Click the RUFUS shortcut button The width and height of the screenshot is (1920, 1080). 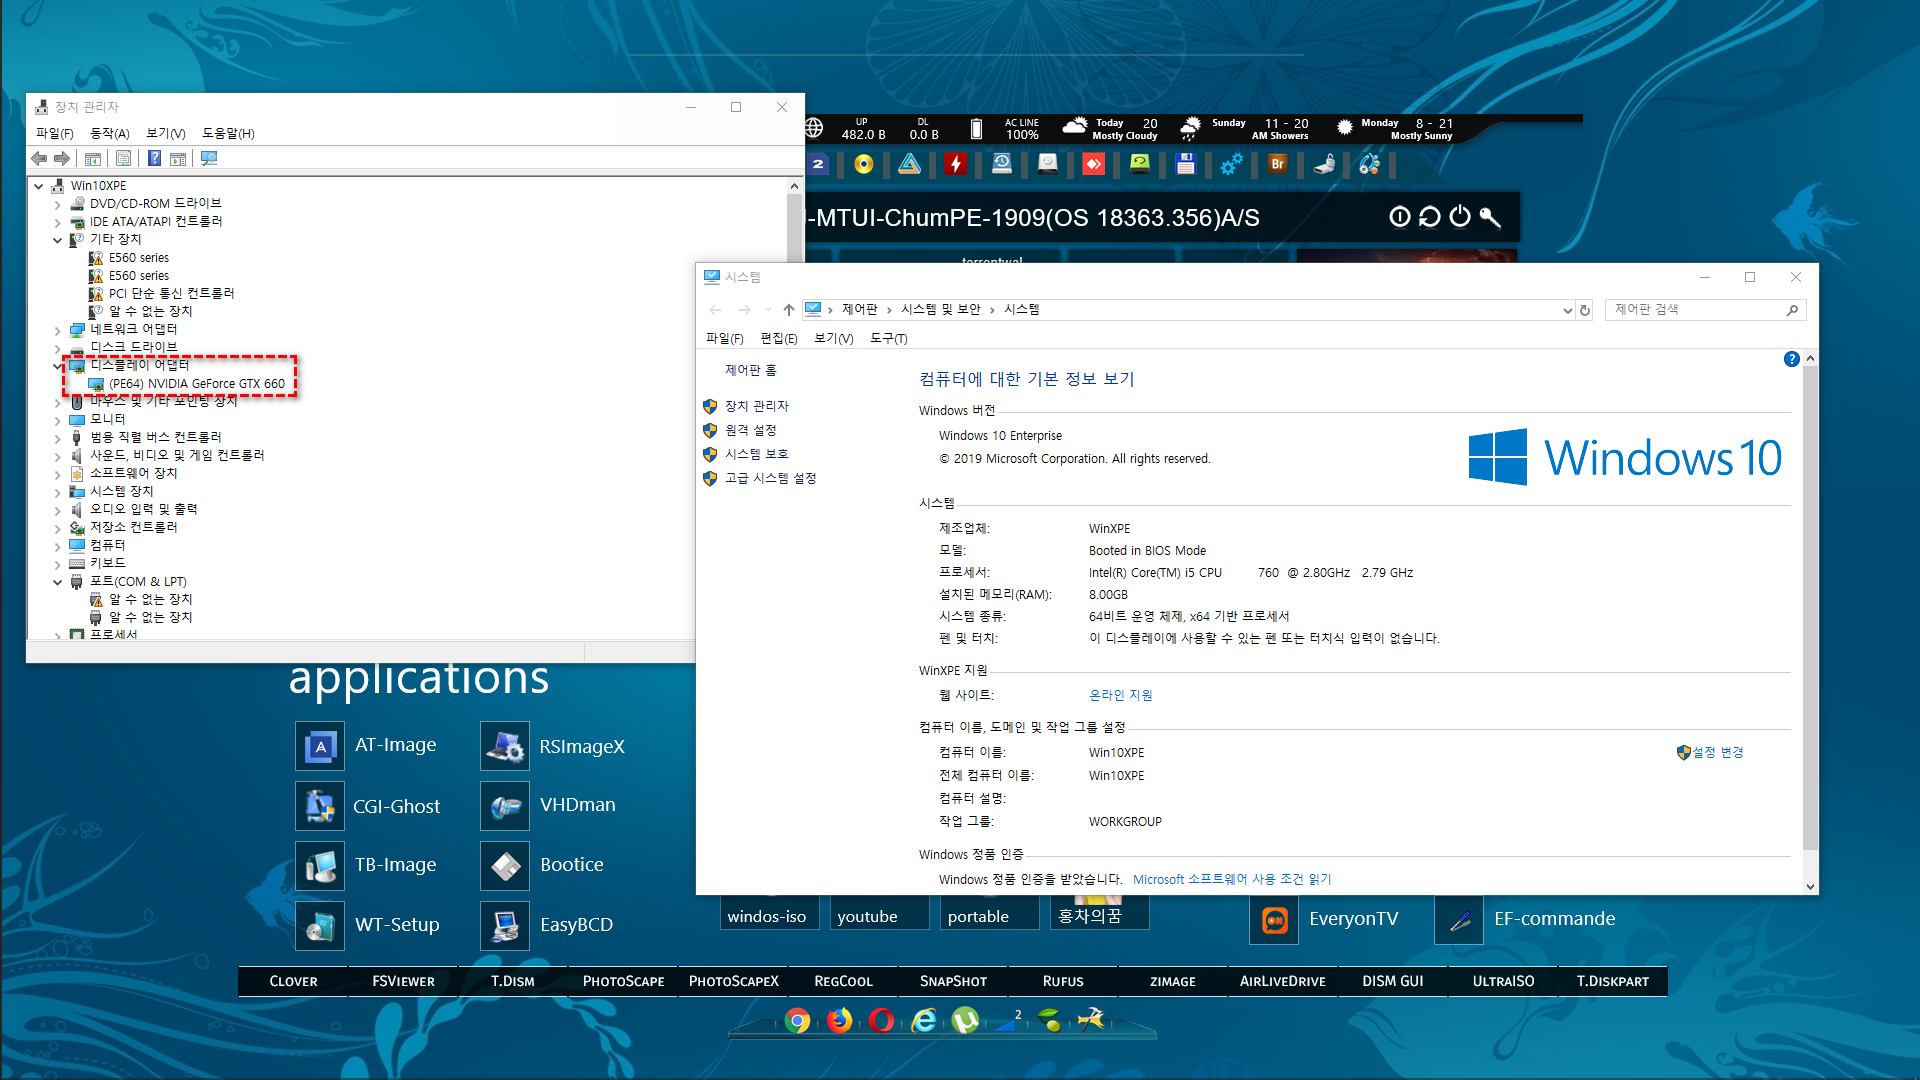[1063, 981]
